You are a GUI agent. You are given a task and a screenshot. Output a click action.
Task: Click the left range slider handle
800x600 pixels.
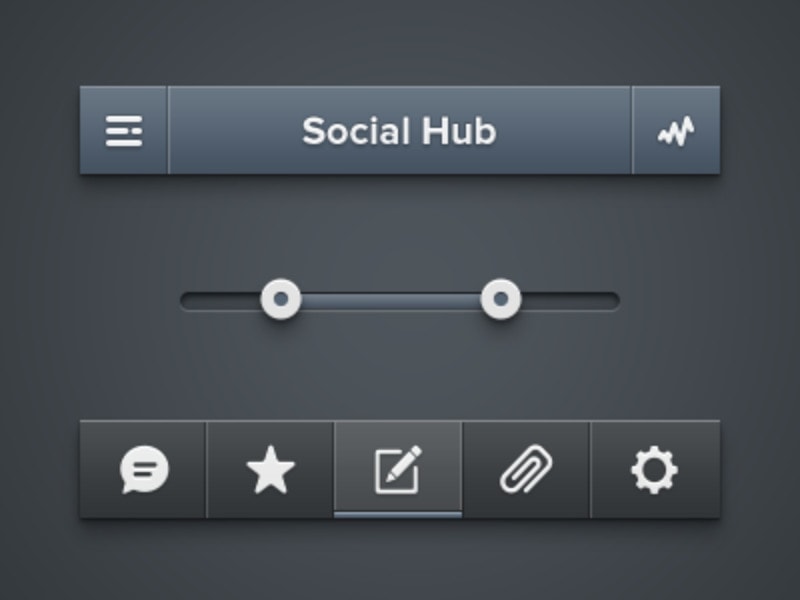(281, 299)
